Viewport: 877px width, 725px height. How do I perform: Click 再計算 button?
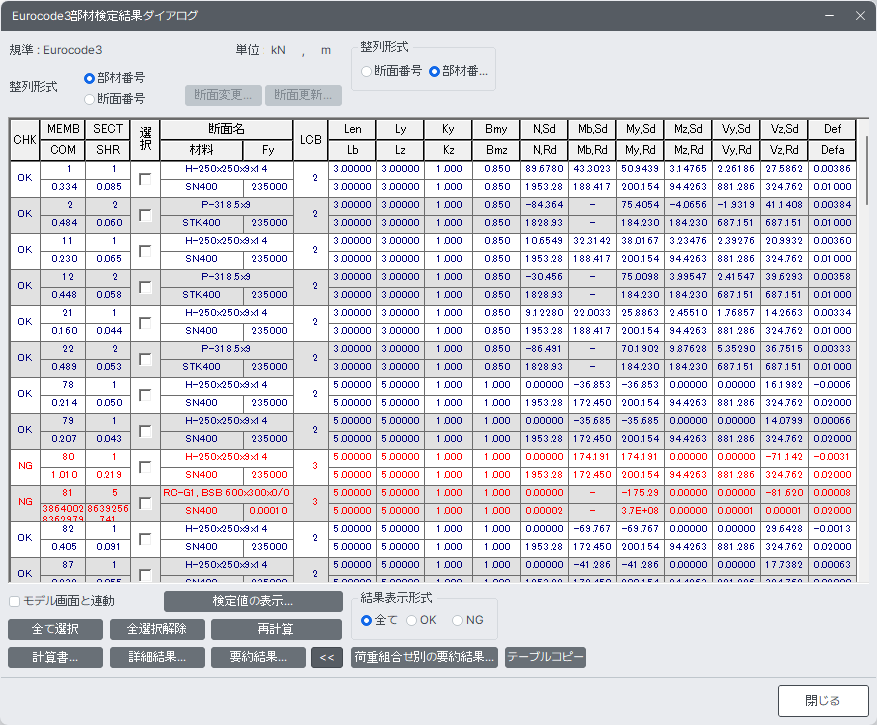276,629
